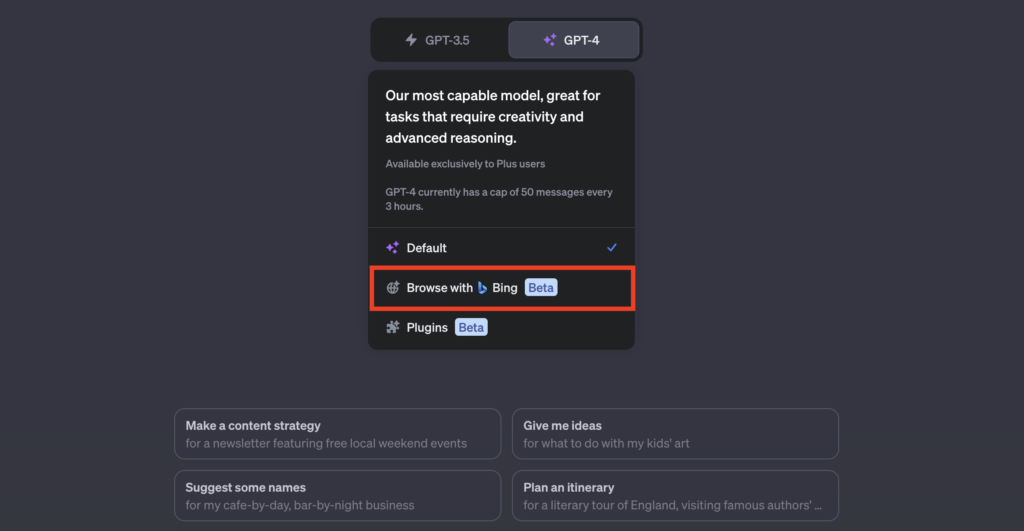1024x531 pixels.
Task: Select the GPT-4 model tab
Action: [x=573, y=40]
